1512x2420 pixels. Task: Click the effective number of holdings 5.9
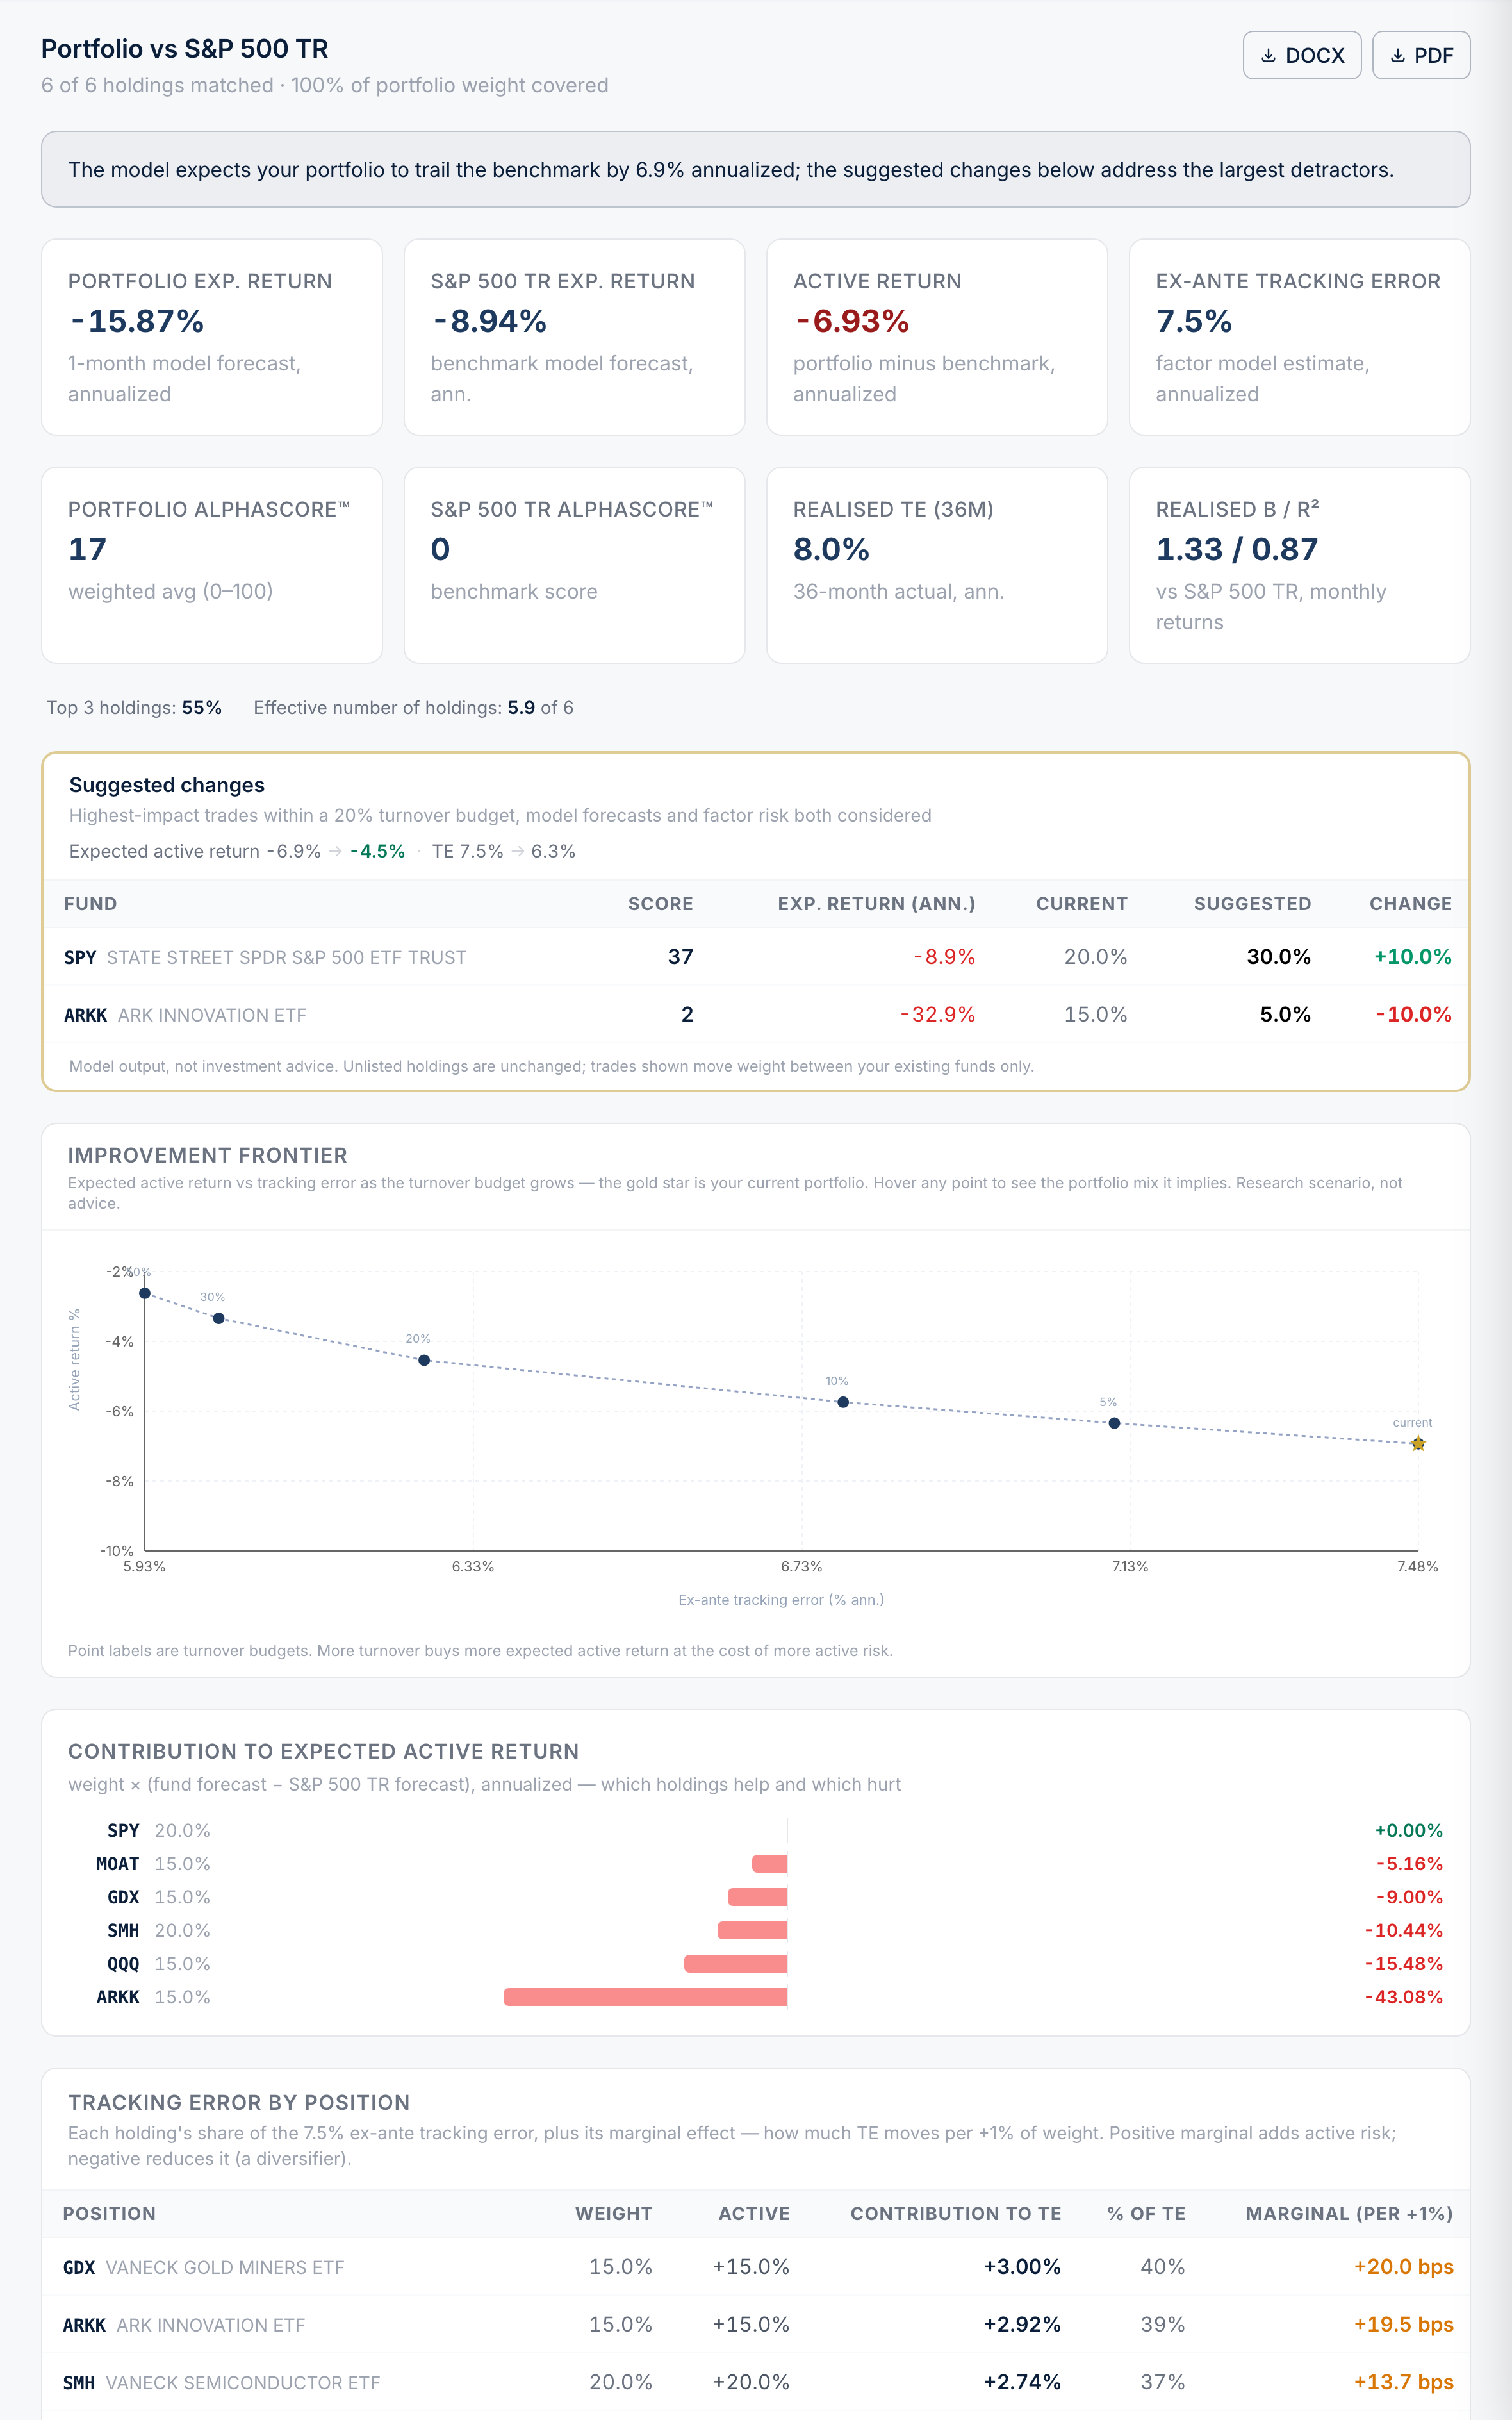tap(521, 707)
